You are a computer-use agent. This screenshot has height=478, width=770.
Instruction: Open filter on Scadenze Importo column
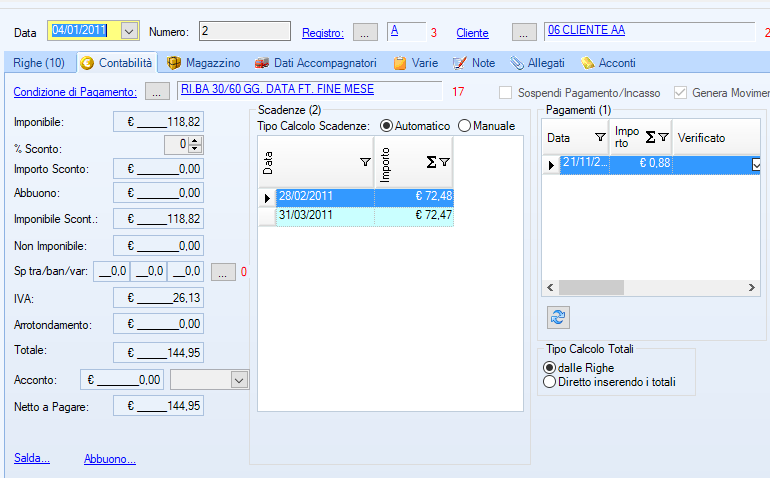tap(444, 161)
